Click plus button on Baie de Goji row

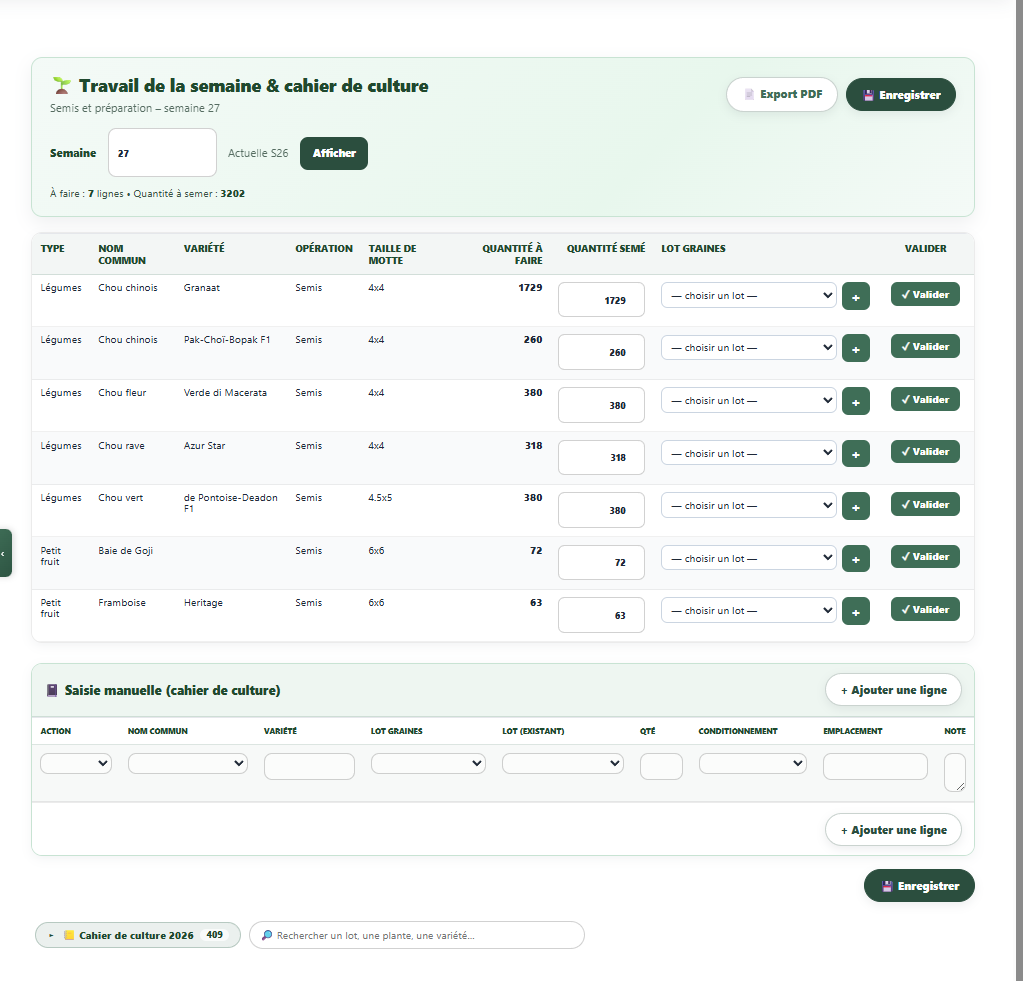855,558
